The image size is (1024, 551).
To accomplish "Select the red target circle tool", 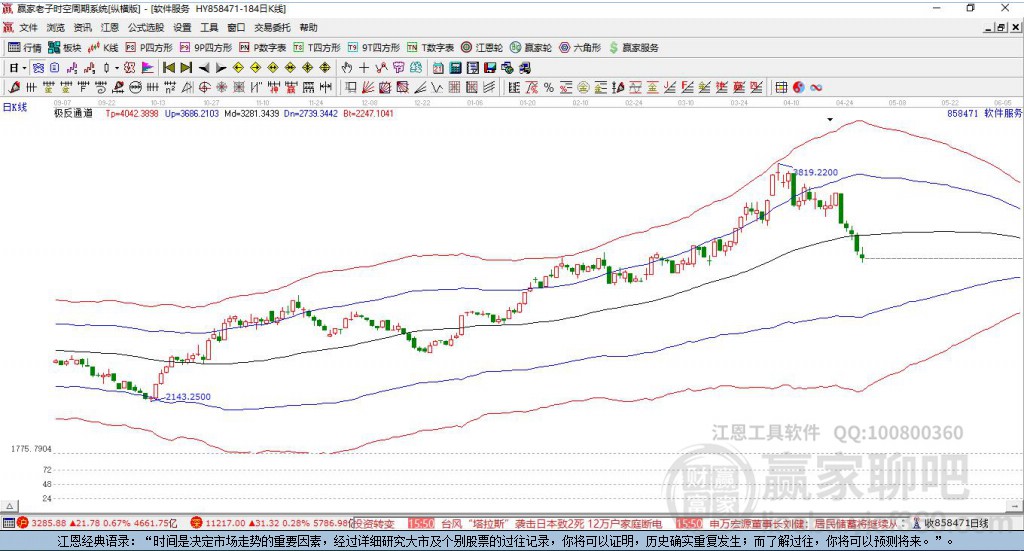I will pos(204,87).
